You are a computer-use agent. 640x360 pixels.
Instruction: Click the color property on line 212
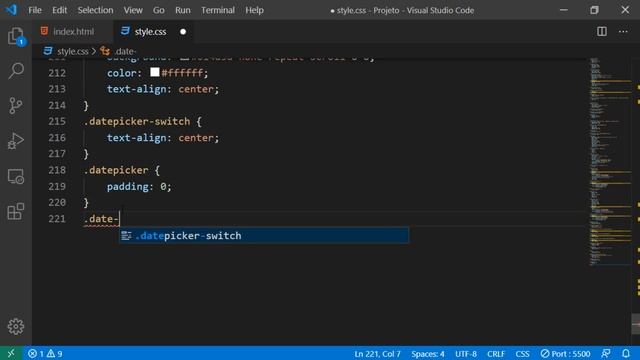[x=121, y=73]
